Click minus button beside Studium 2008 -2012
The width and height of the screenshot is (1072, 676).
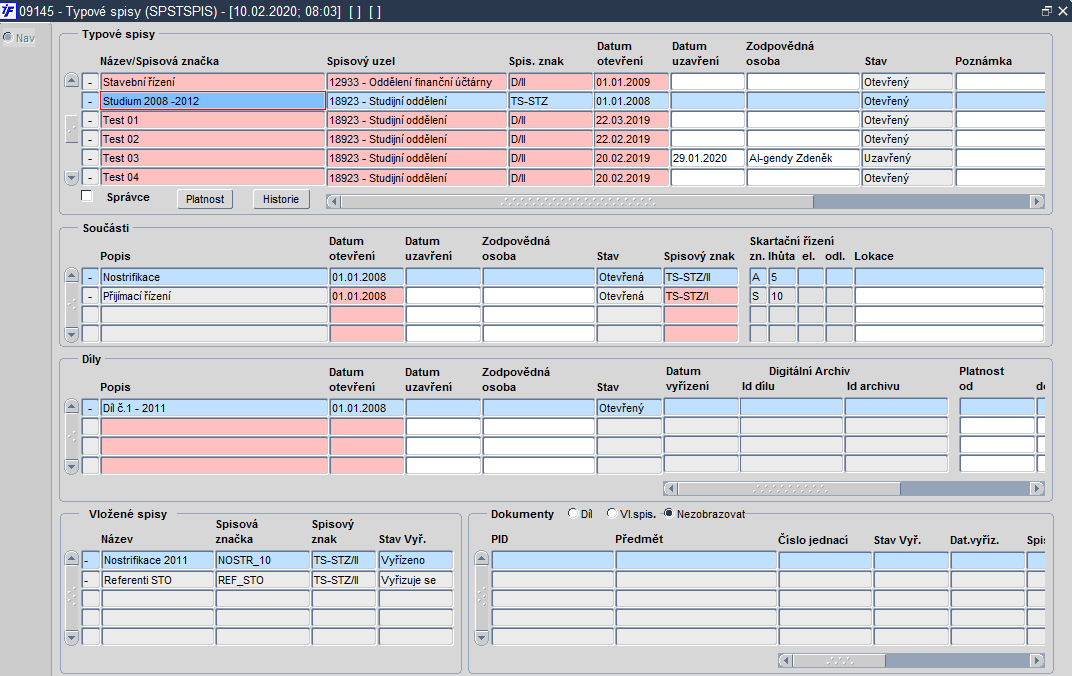(x=90, y=101)
